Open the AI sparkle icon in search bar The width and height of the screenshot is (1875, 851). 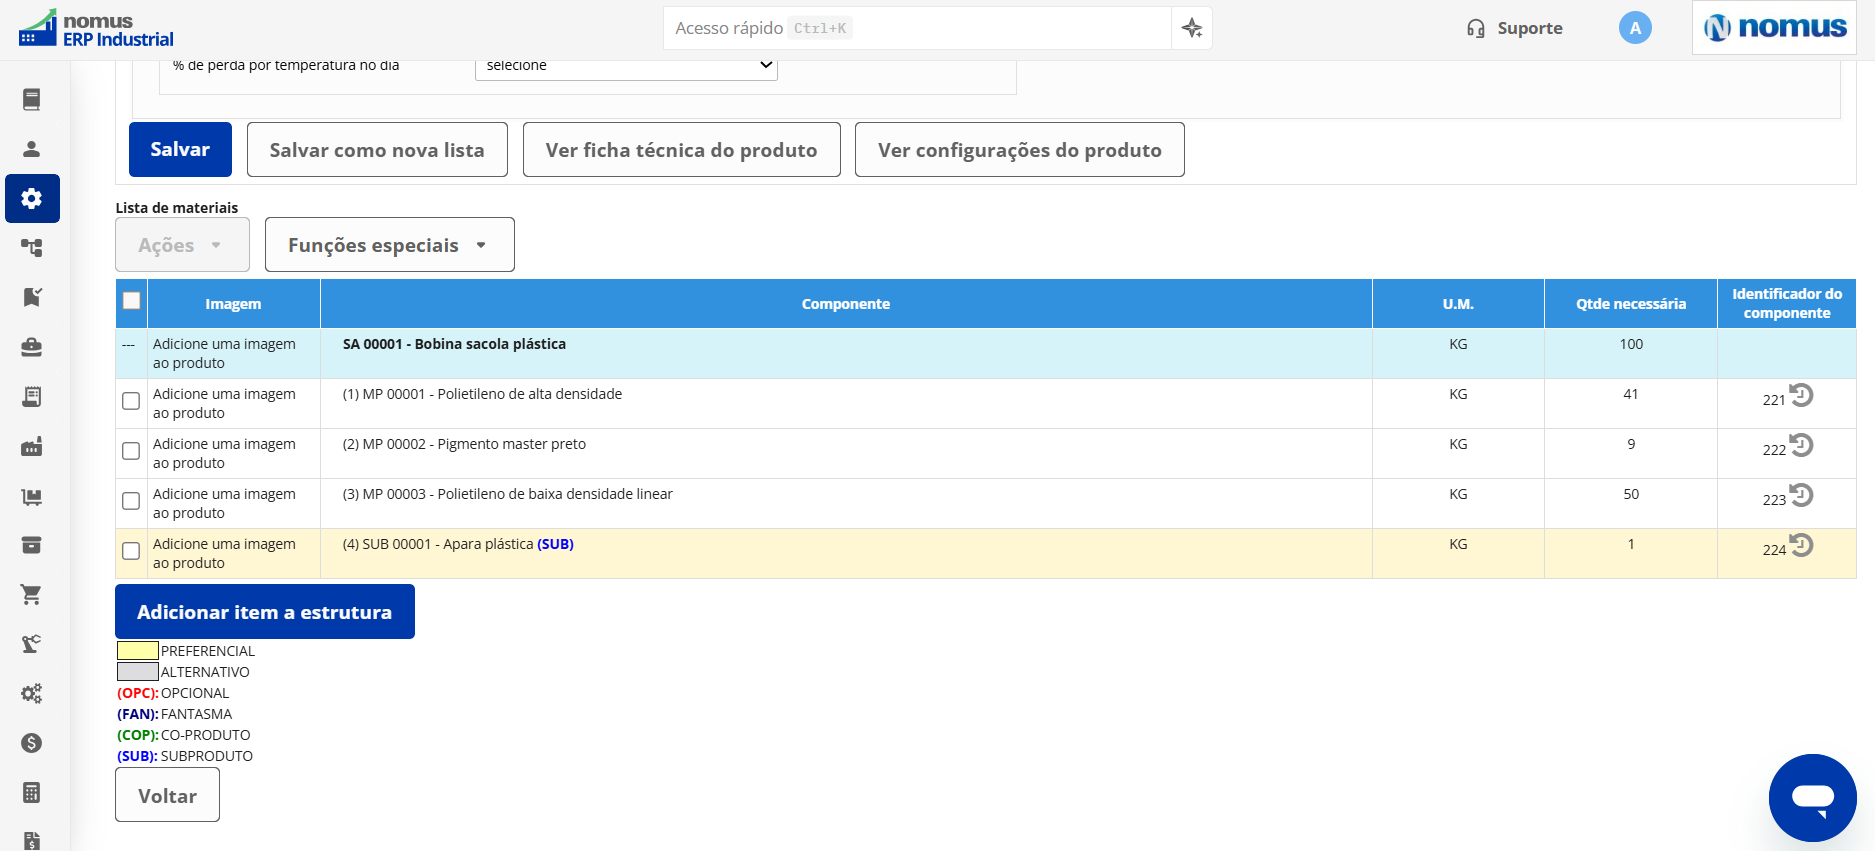point(1192,28)
